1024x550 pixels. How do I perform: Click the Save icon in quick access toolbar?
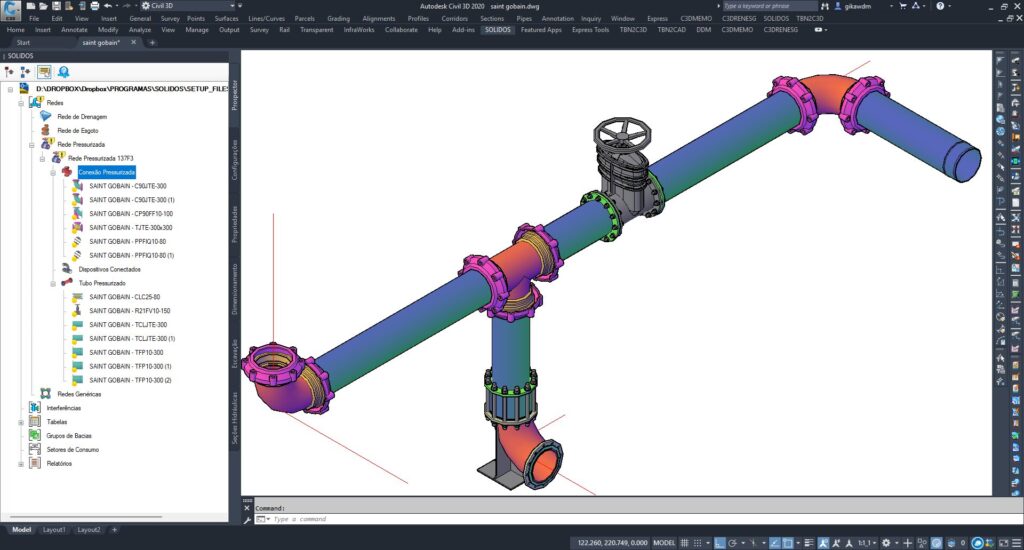coord(57,6)
